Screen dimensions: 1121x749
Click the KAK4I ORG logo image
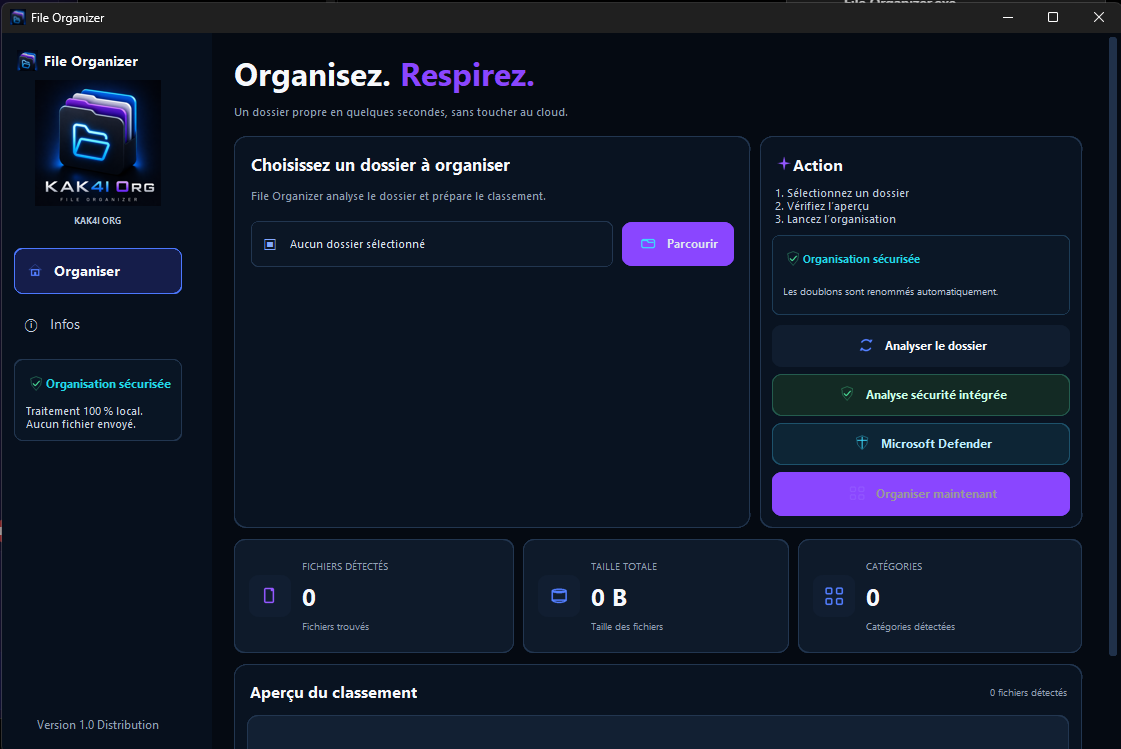(98, 143)
